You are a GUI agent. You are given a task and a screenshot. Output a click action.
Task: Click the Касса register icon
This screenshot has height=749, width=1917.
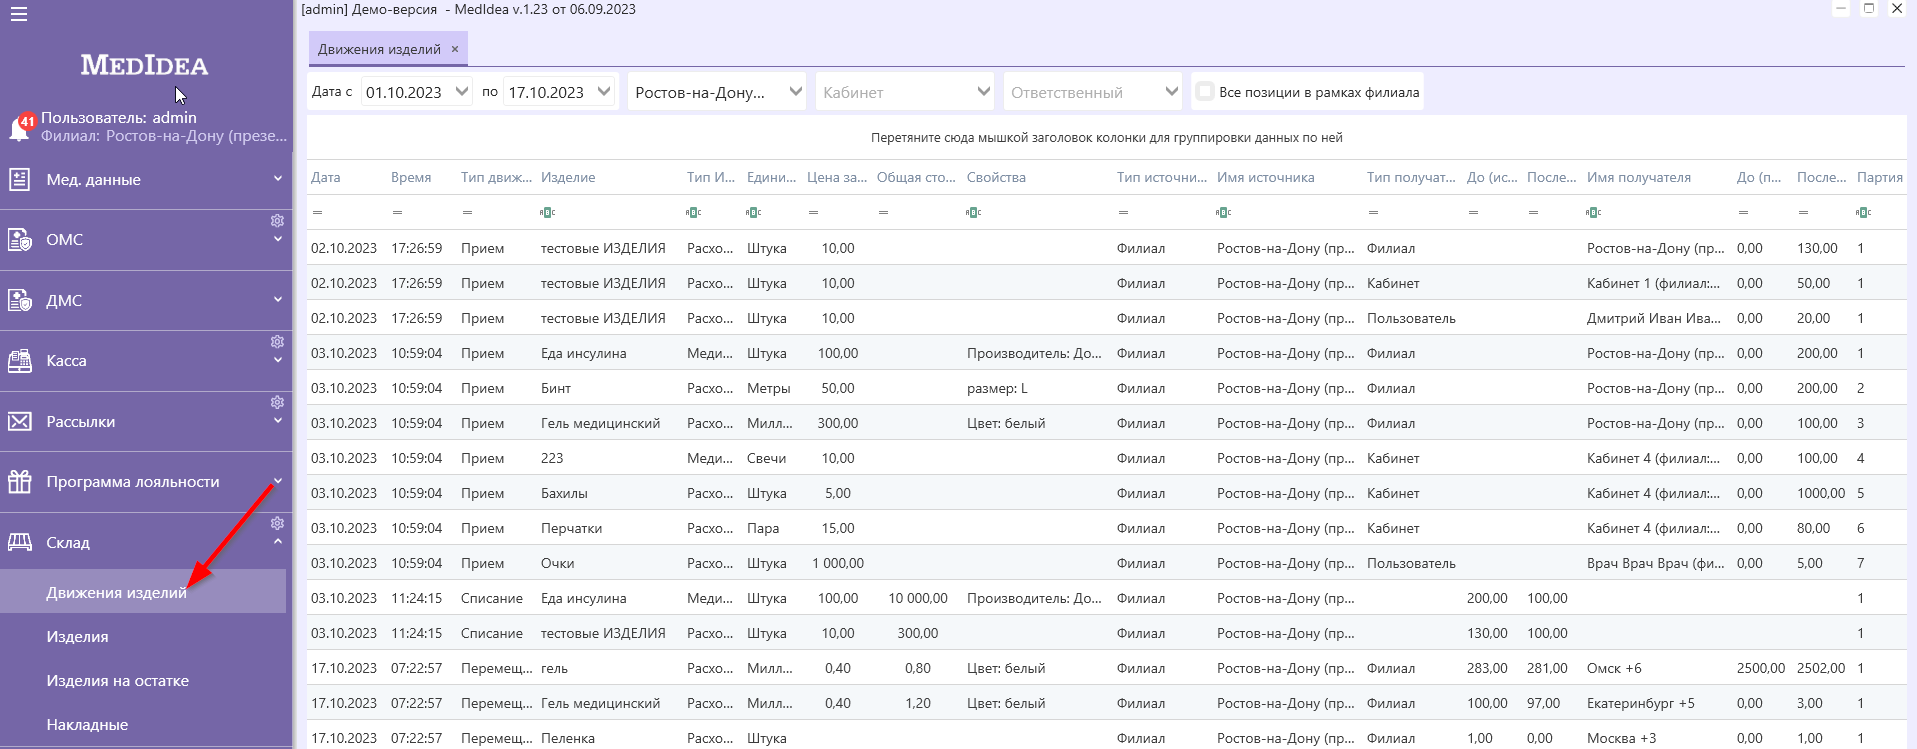[19, 361]
